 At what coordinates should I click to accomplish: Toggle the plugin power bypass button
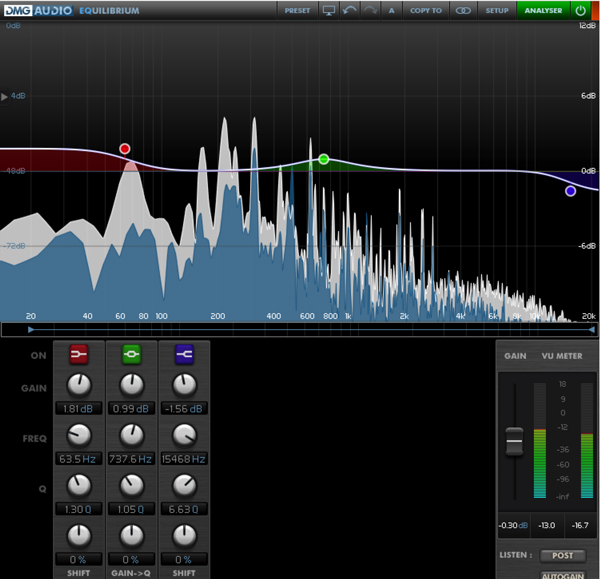[581, 10]
